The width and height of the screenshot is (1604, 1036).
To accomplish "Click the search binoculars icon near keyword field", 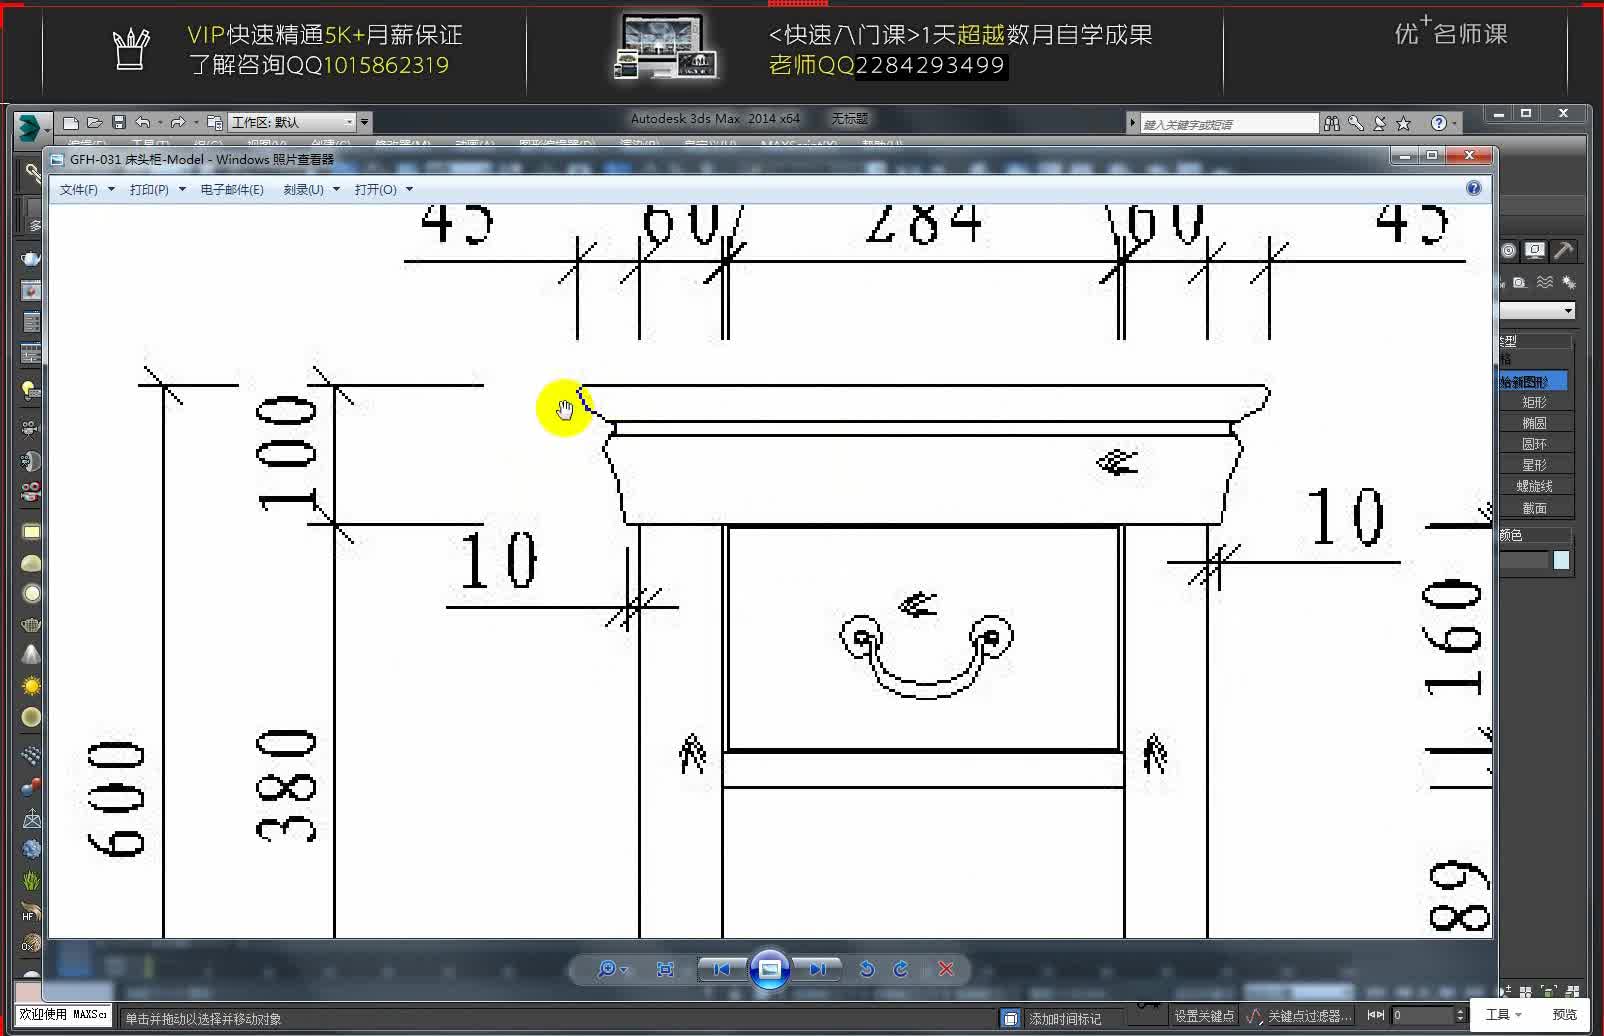I will [x=1331, y=123].
